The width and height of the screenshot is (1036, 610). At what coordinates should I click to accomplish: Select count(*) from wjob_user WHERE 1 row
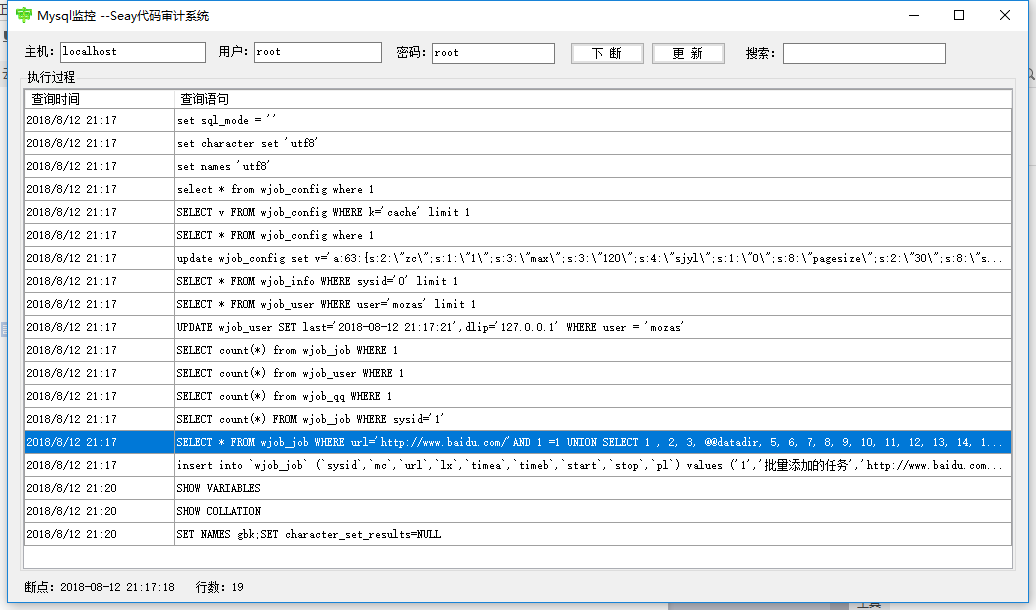tap(518, 373)
